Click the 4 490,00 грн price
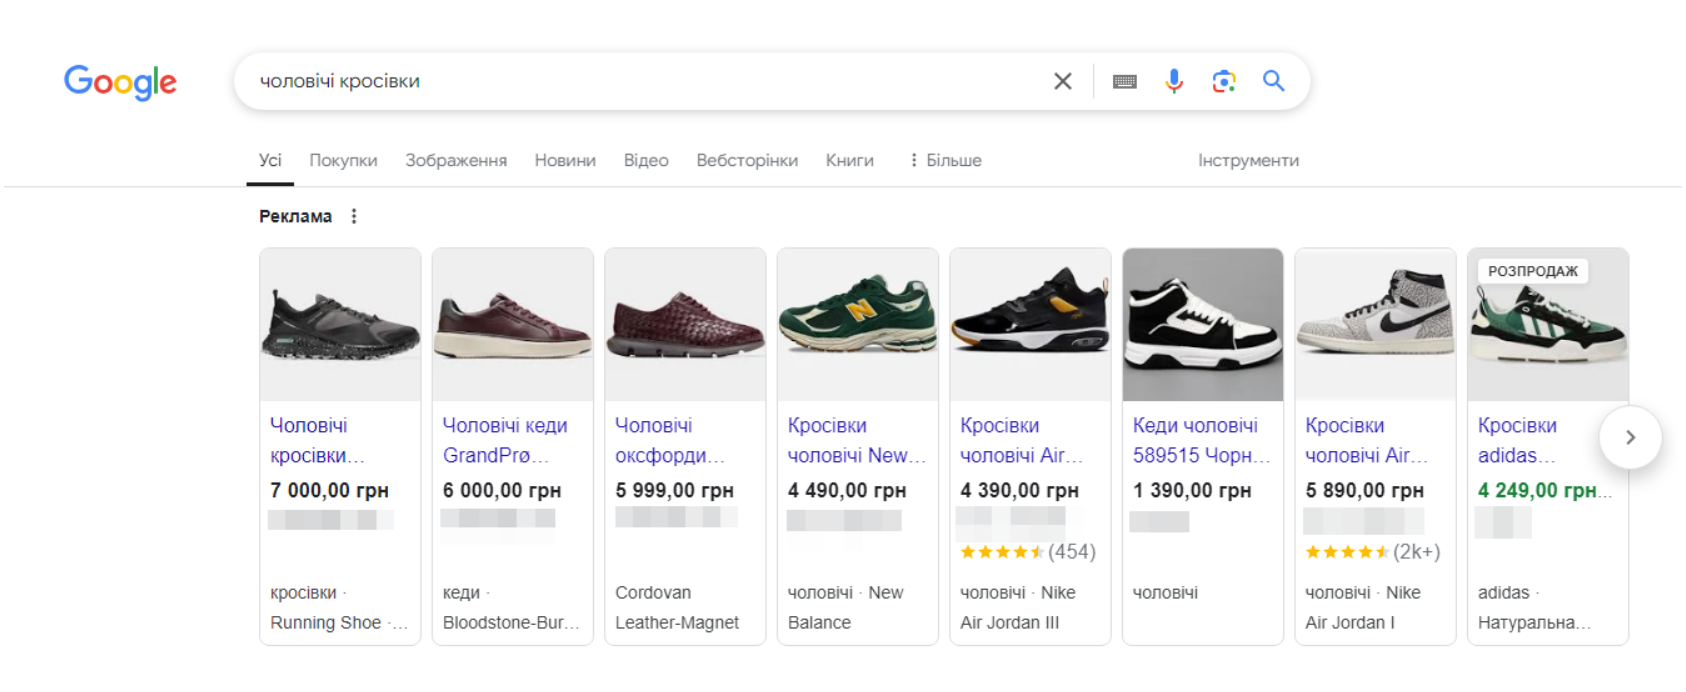 [847, 491]
